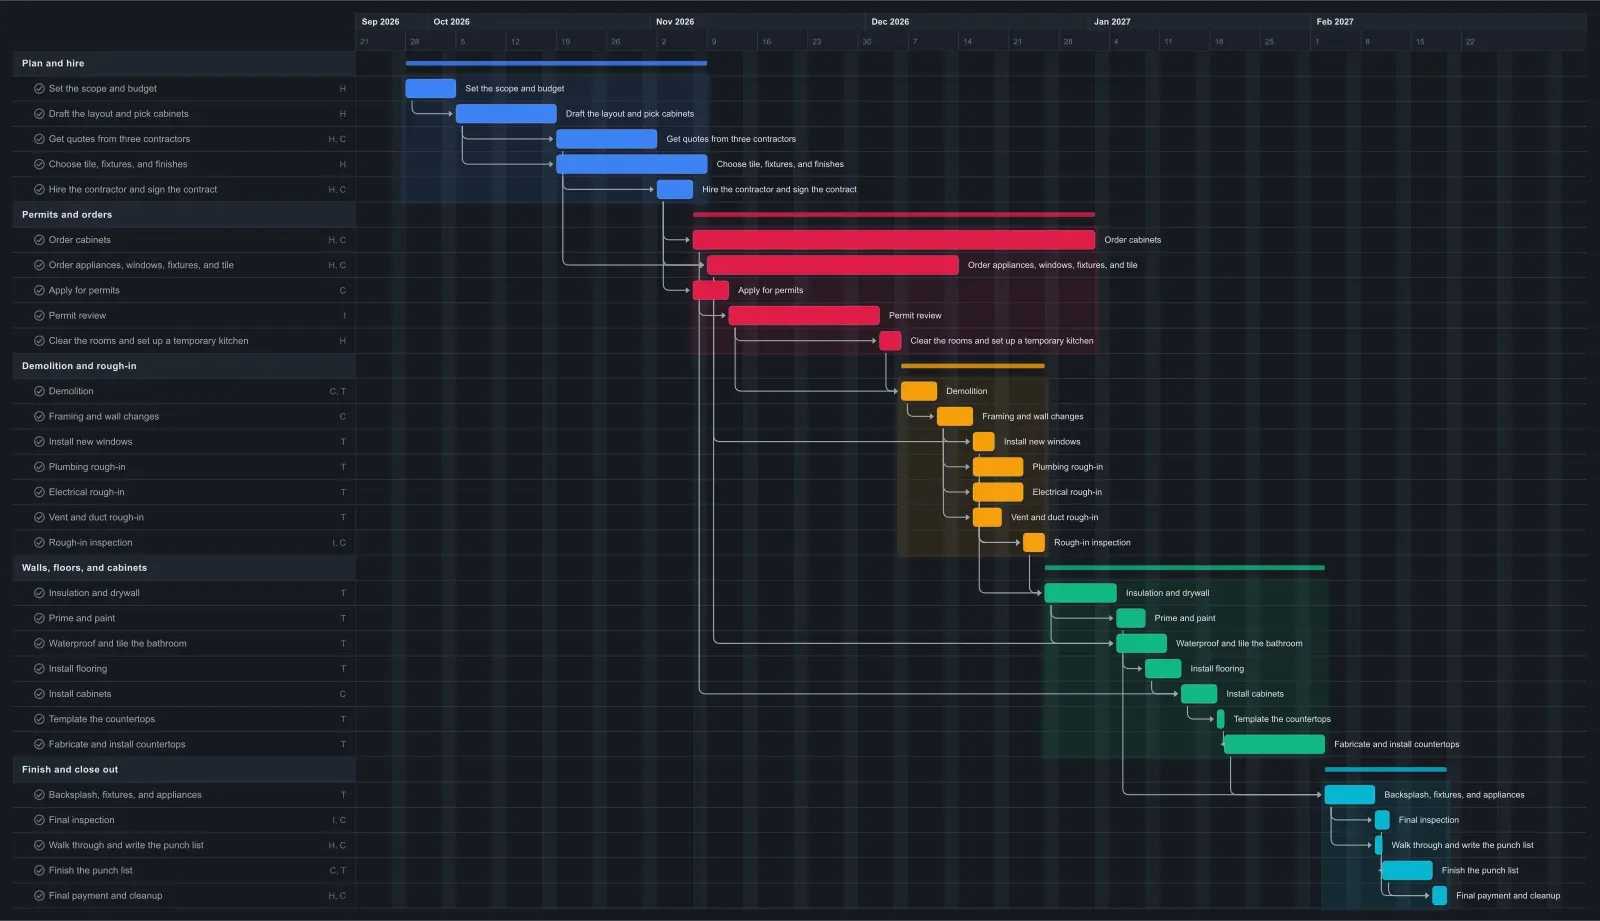Click the check icon beside Permit review
The width and height of the screenshot is (1600, 921).
pos(39,315)
